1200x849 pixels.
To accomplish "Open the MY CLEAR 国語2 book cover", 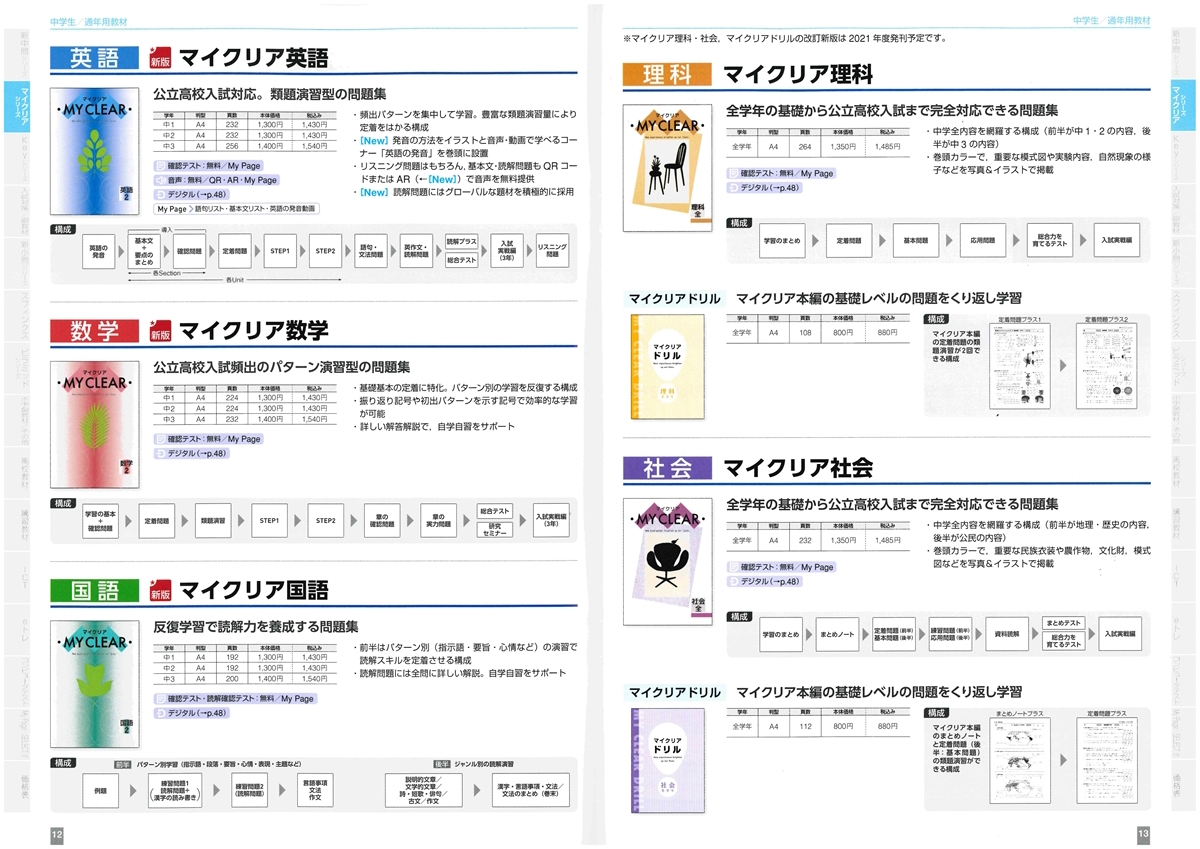I will click(95, 682).
